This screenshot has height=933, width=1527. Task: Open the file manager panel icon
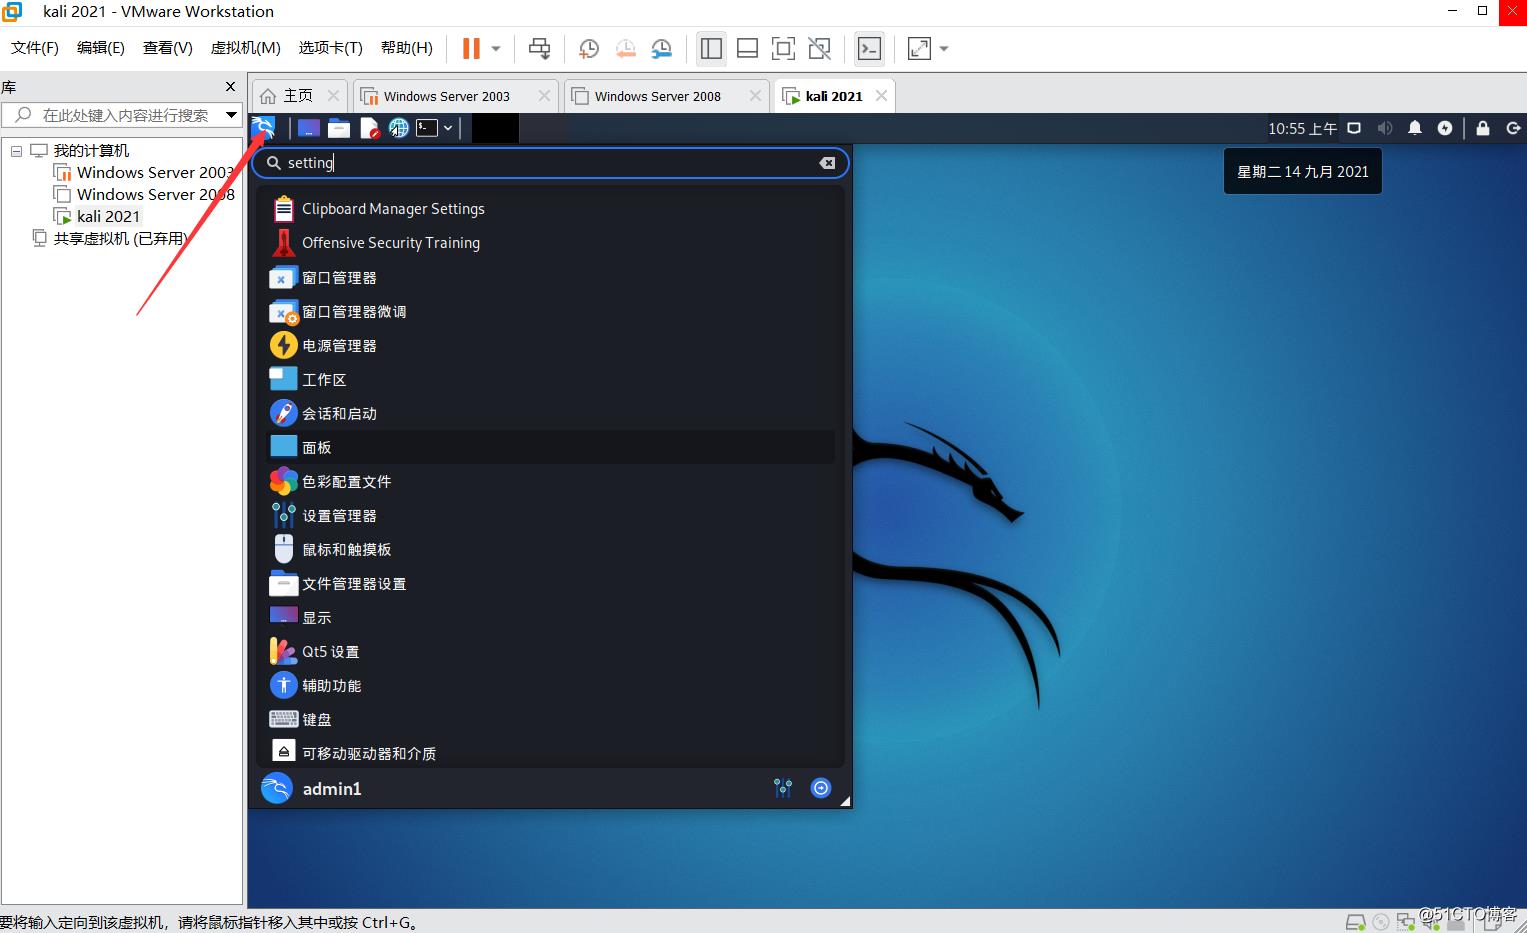point(339,128)
